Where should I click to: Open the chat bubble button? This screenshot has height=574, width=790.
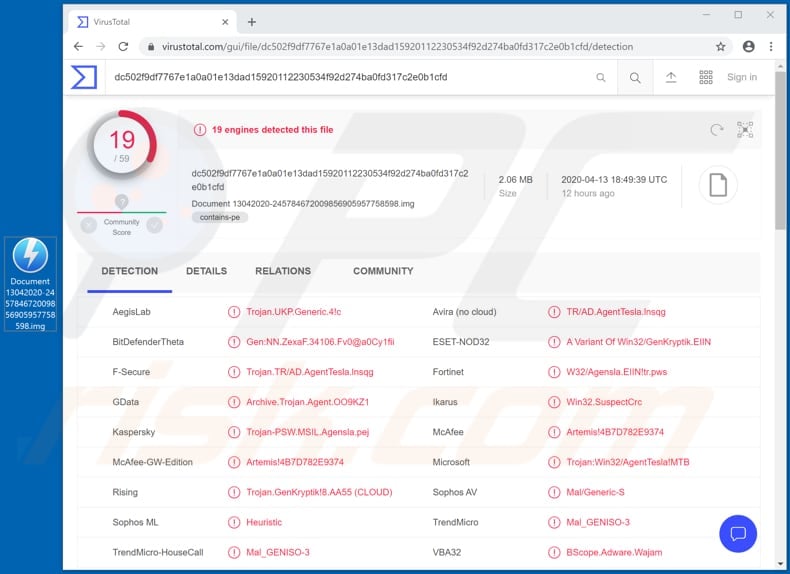(x=738, y=533)
